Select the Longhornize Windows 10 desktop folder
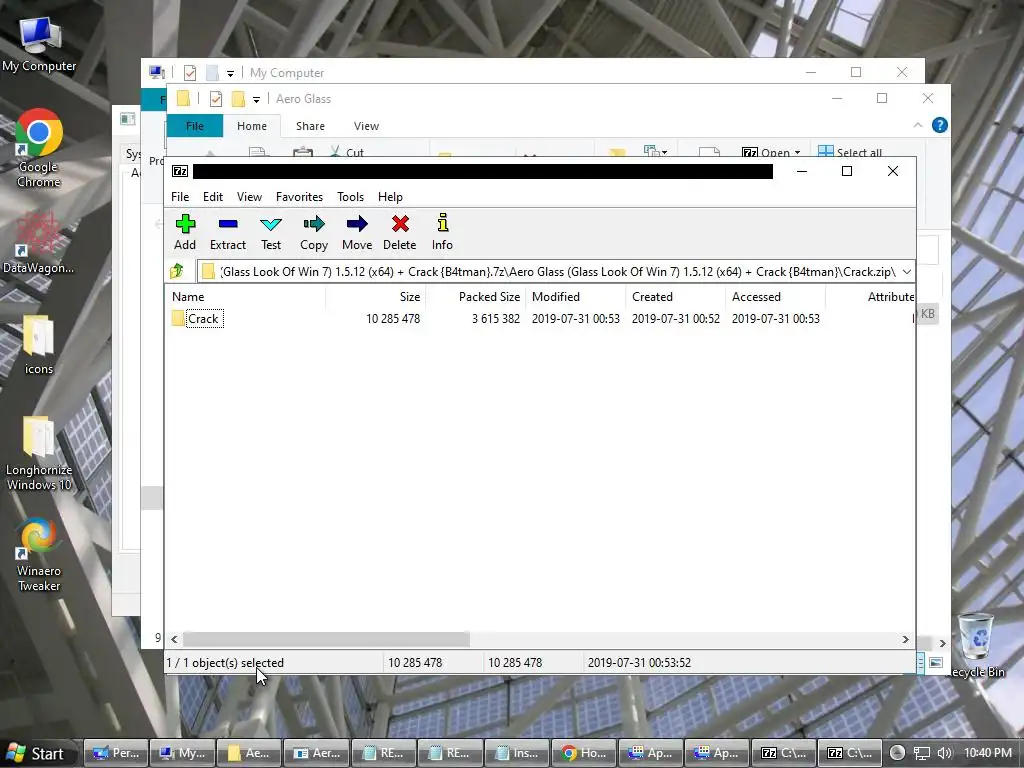The width and height of the screenshot is (1024, 768). pyautogui.click(x=39, y=453)
